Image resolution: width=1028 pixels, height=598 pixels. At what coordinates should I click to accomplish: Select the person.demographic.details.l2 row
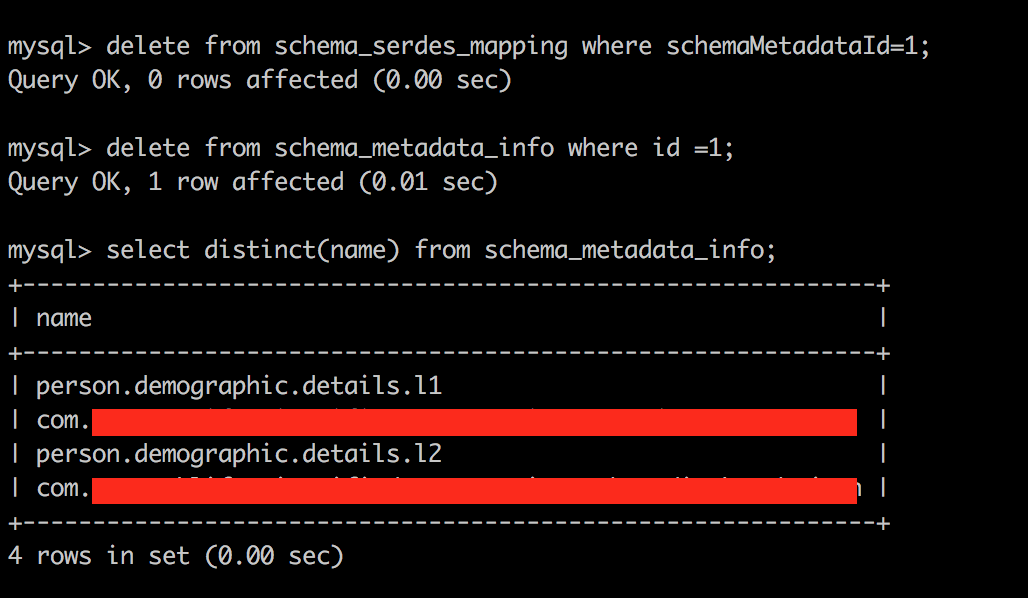(x=239, y=454)
